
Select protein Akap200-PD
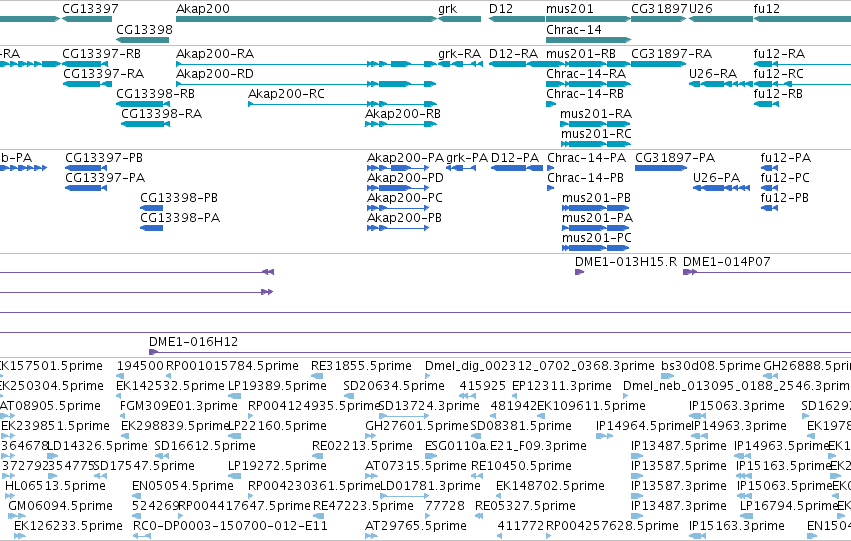398,188
